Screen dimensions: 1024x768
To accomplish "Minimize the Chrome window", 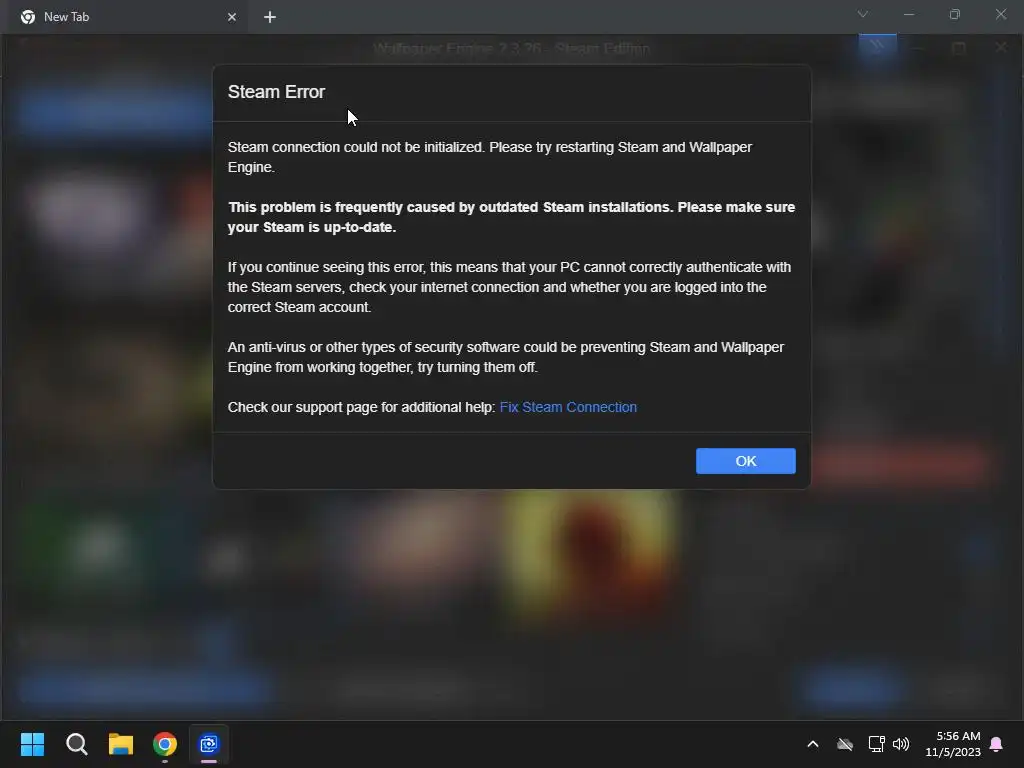I will 909,14.
